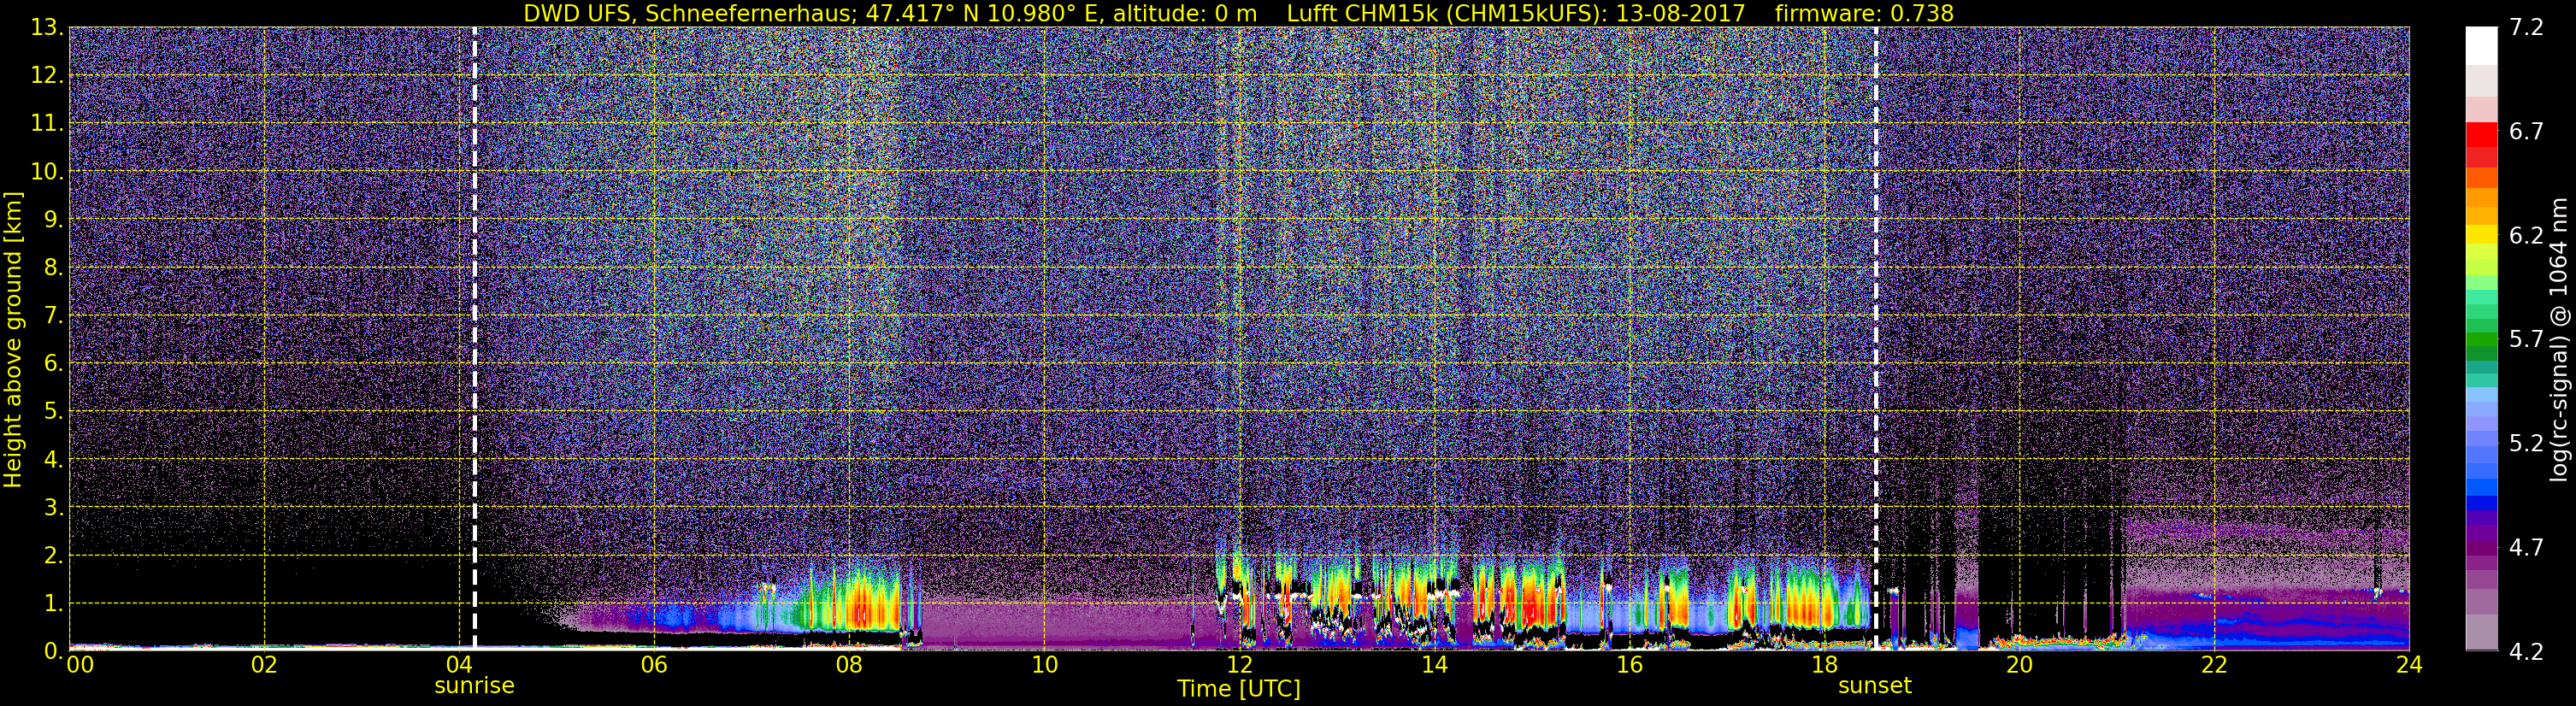Click the '13.' height axis tick label

click(x=46, y=27)
